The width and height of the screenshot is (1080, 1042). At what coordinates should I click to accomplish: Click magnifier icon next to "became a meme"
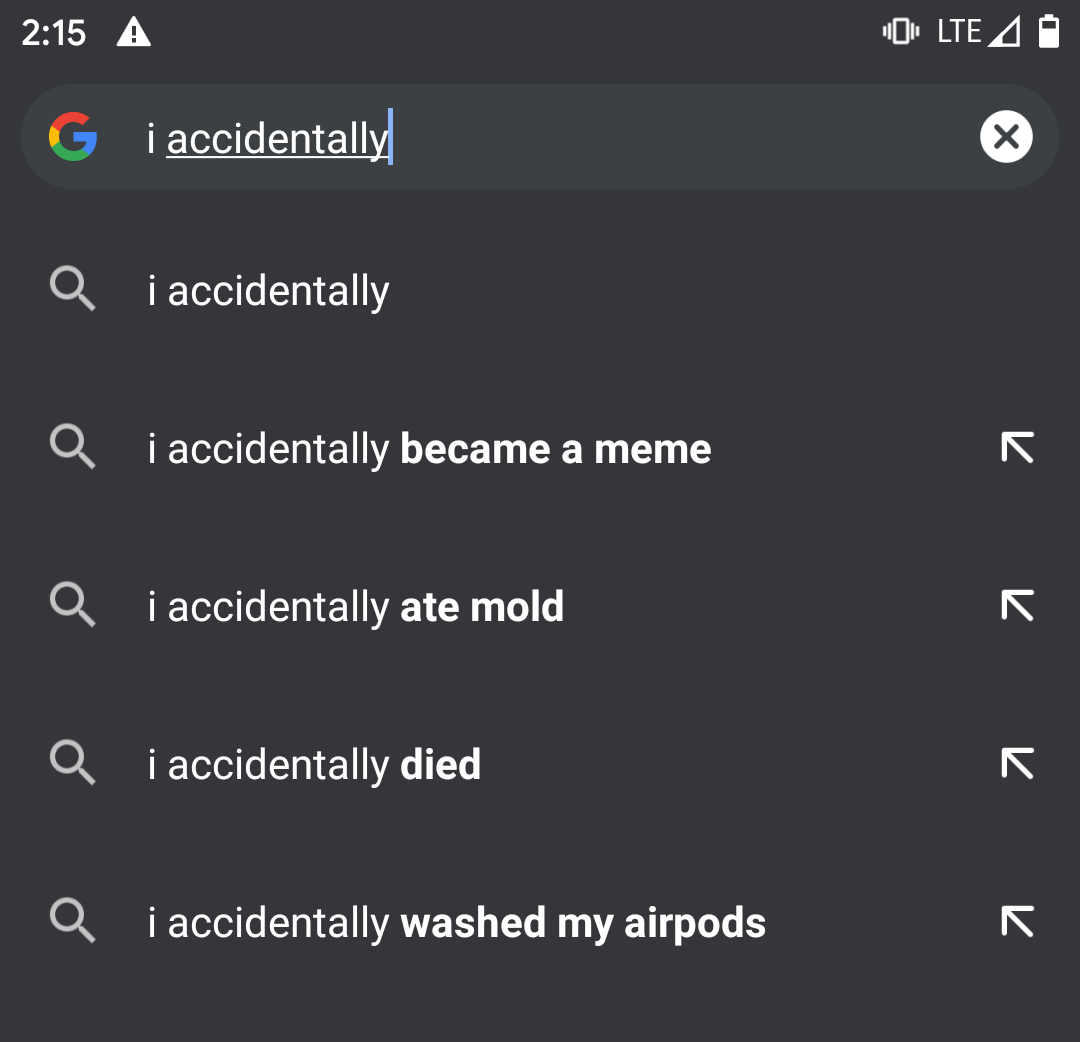(72, 447)
